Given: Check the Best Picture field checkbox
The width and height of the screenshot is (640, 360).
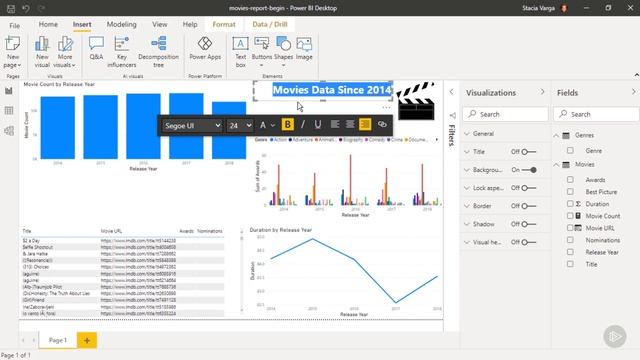Looking at the screenshot, I should 570,191.
